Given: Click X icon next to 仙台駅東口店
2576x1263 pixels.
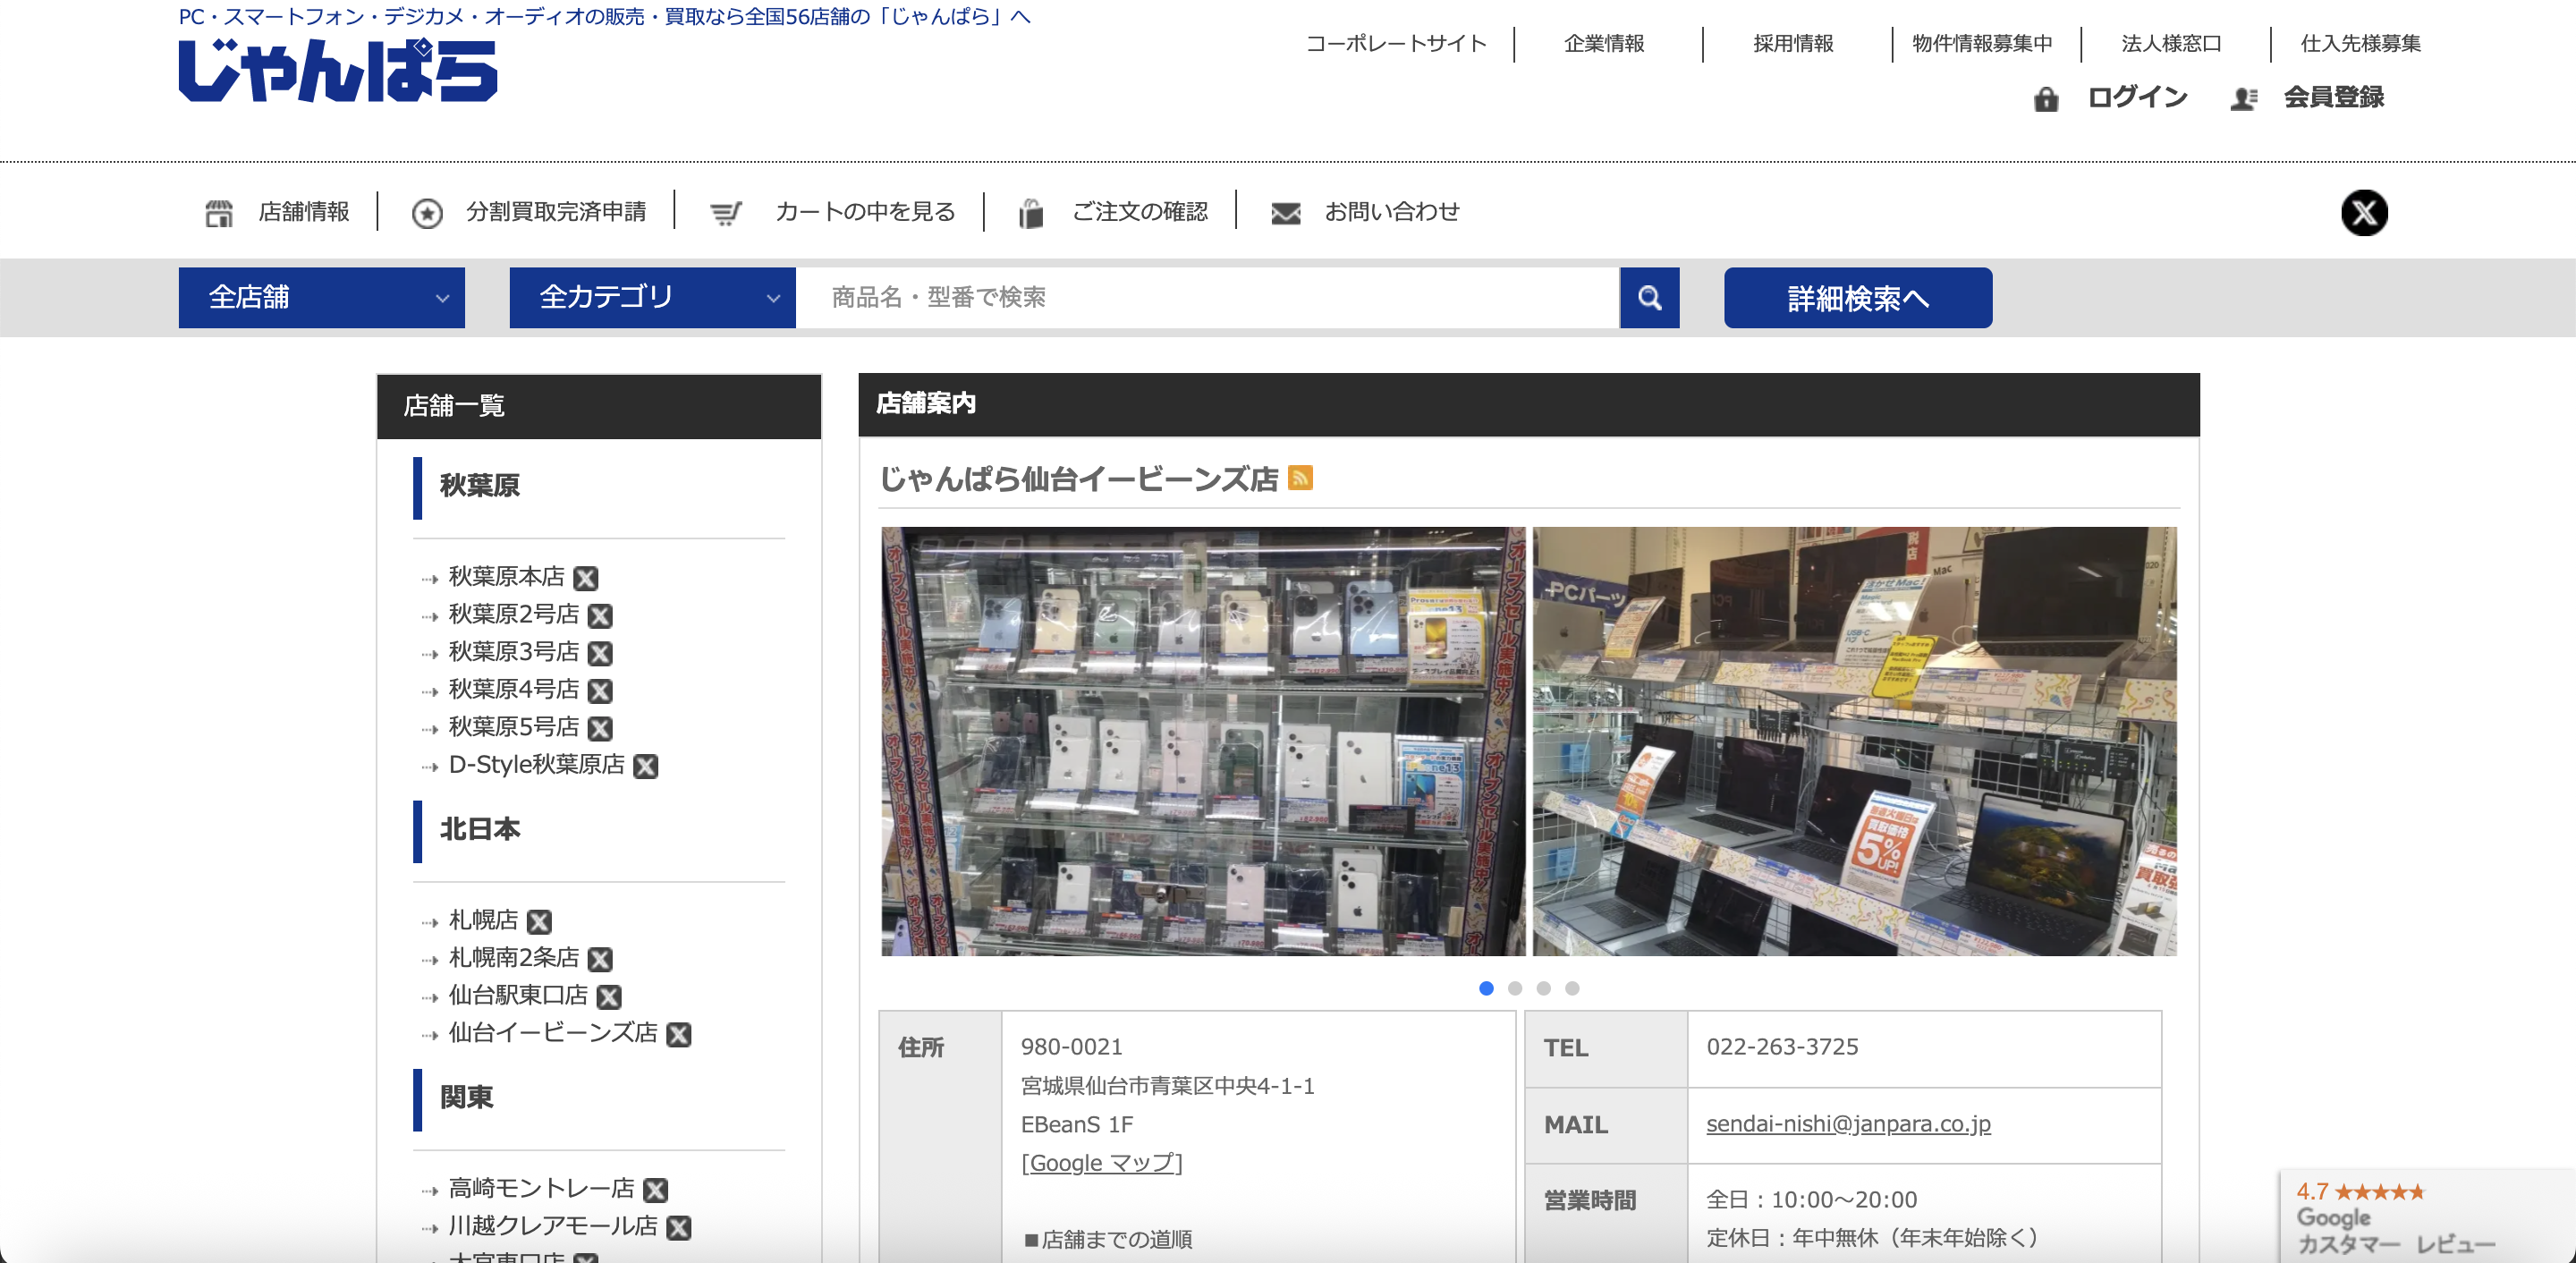Looking at the screenshot, I should (x=609, y=996).
